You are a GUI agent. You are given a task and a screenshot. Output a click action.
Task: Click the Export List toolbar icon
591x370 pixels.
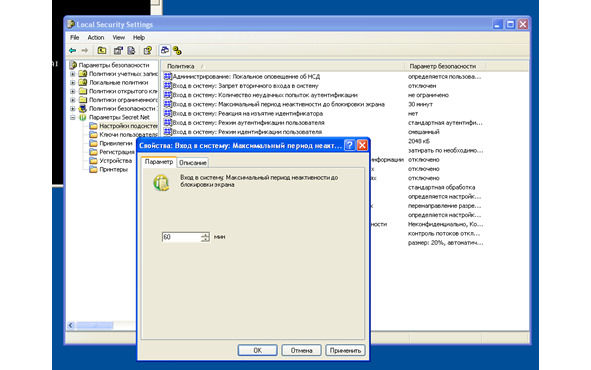[131, 50]
